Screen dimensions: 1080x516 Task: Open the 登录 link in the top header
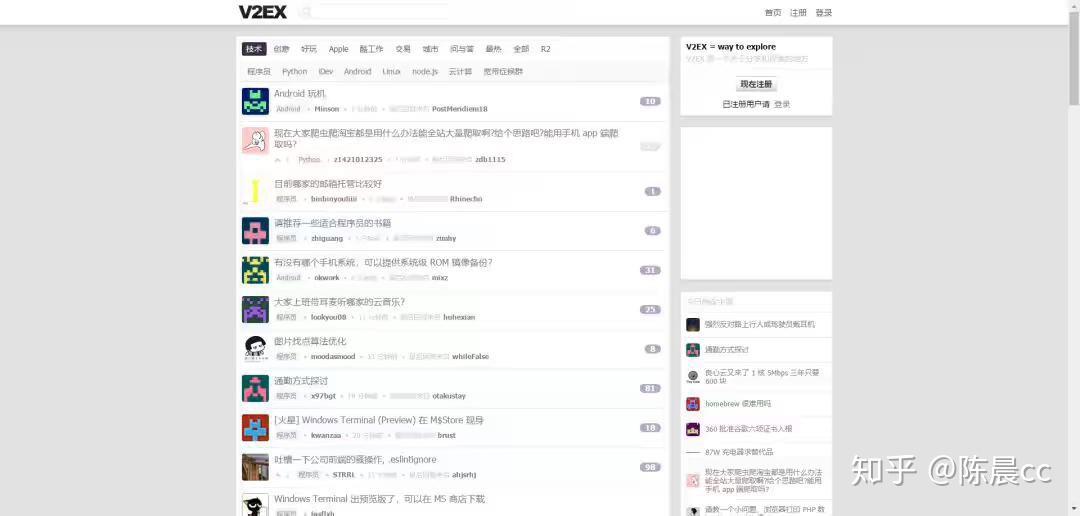(x=824, y=12)
